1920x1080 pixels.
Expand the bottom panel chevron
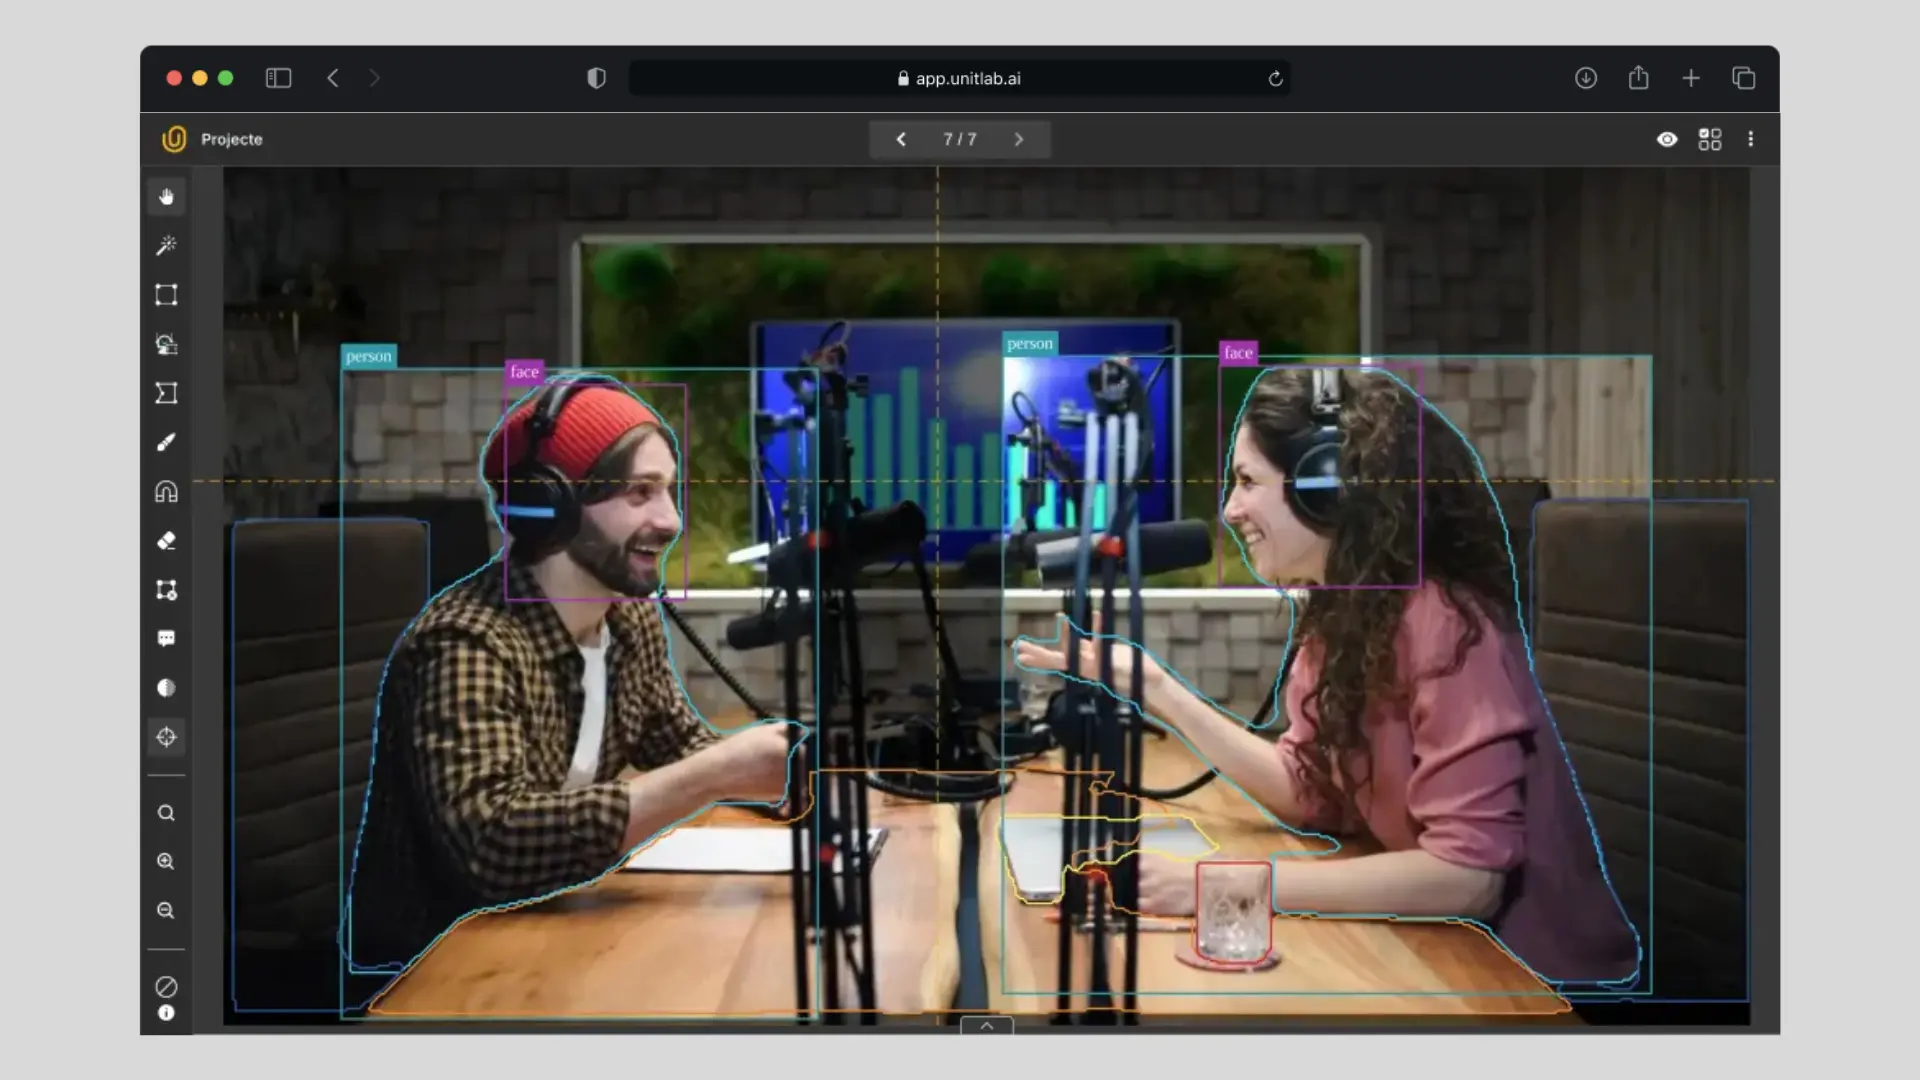pos(986,1025)
